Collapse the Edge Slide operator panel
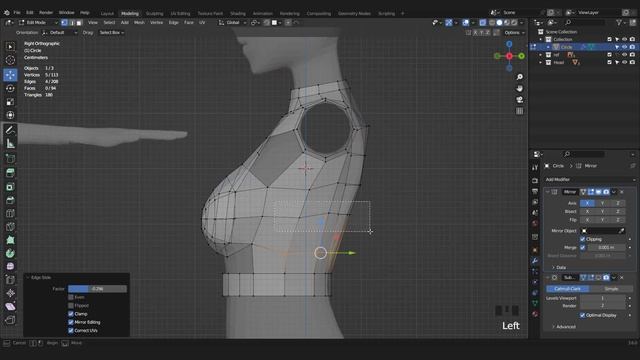This screenshot has width=640, height=360. (28, 278)
